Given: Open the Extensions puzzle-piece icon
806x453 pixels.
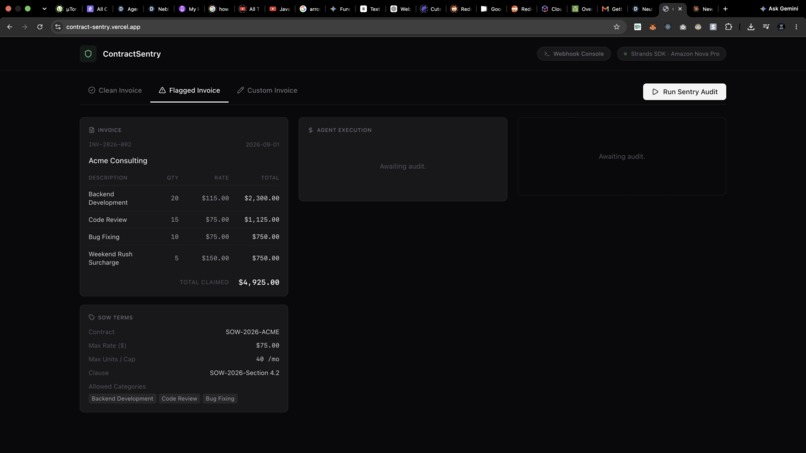Looking at the screenshot, I should pos(728,27).
